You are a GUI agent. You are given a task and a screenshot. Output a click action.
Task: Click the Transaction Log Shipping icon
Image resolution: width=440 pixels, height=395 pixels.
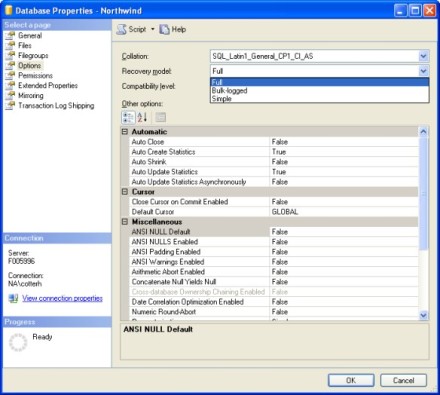[10, 105]
